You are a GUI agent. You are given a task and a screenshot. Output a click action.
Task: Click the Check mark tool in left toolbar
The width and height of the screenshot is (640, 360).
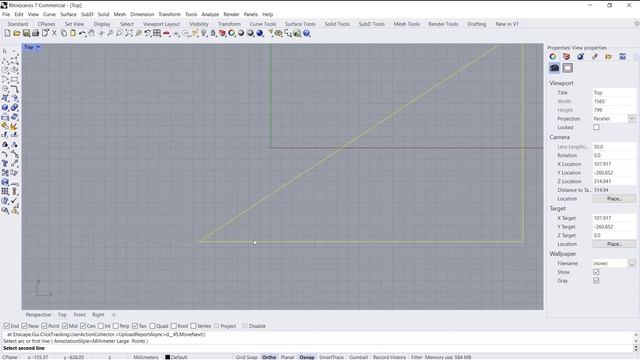(x=14, y=200)
